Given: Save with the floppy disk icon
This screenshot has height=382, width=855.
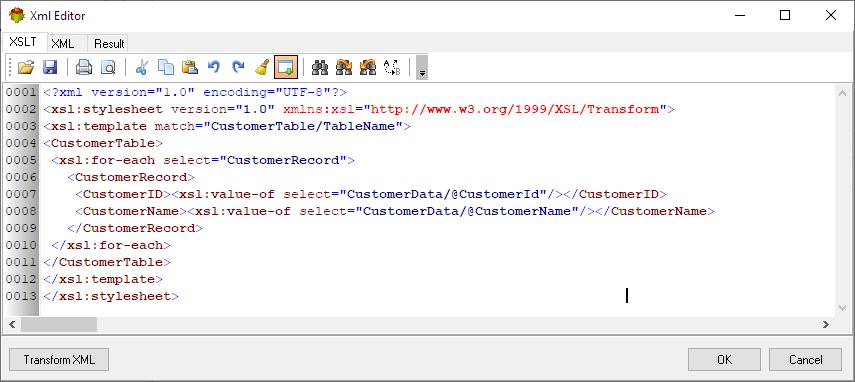Looking at the screenshot, I should (x=50, y=68).
